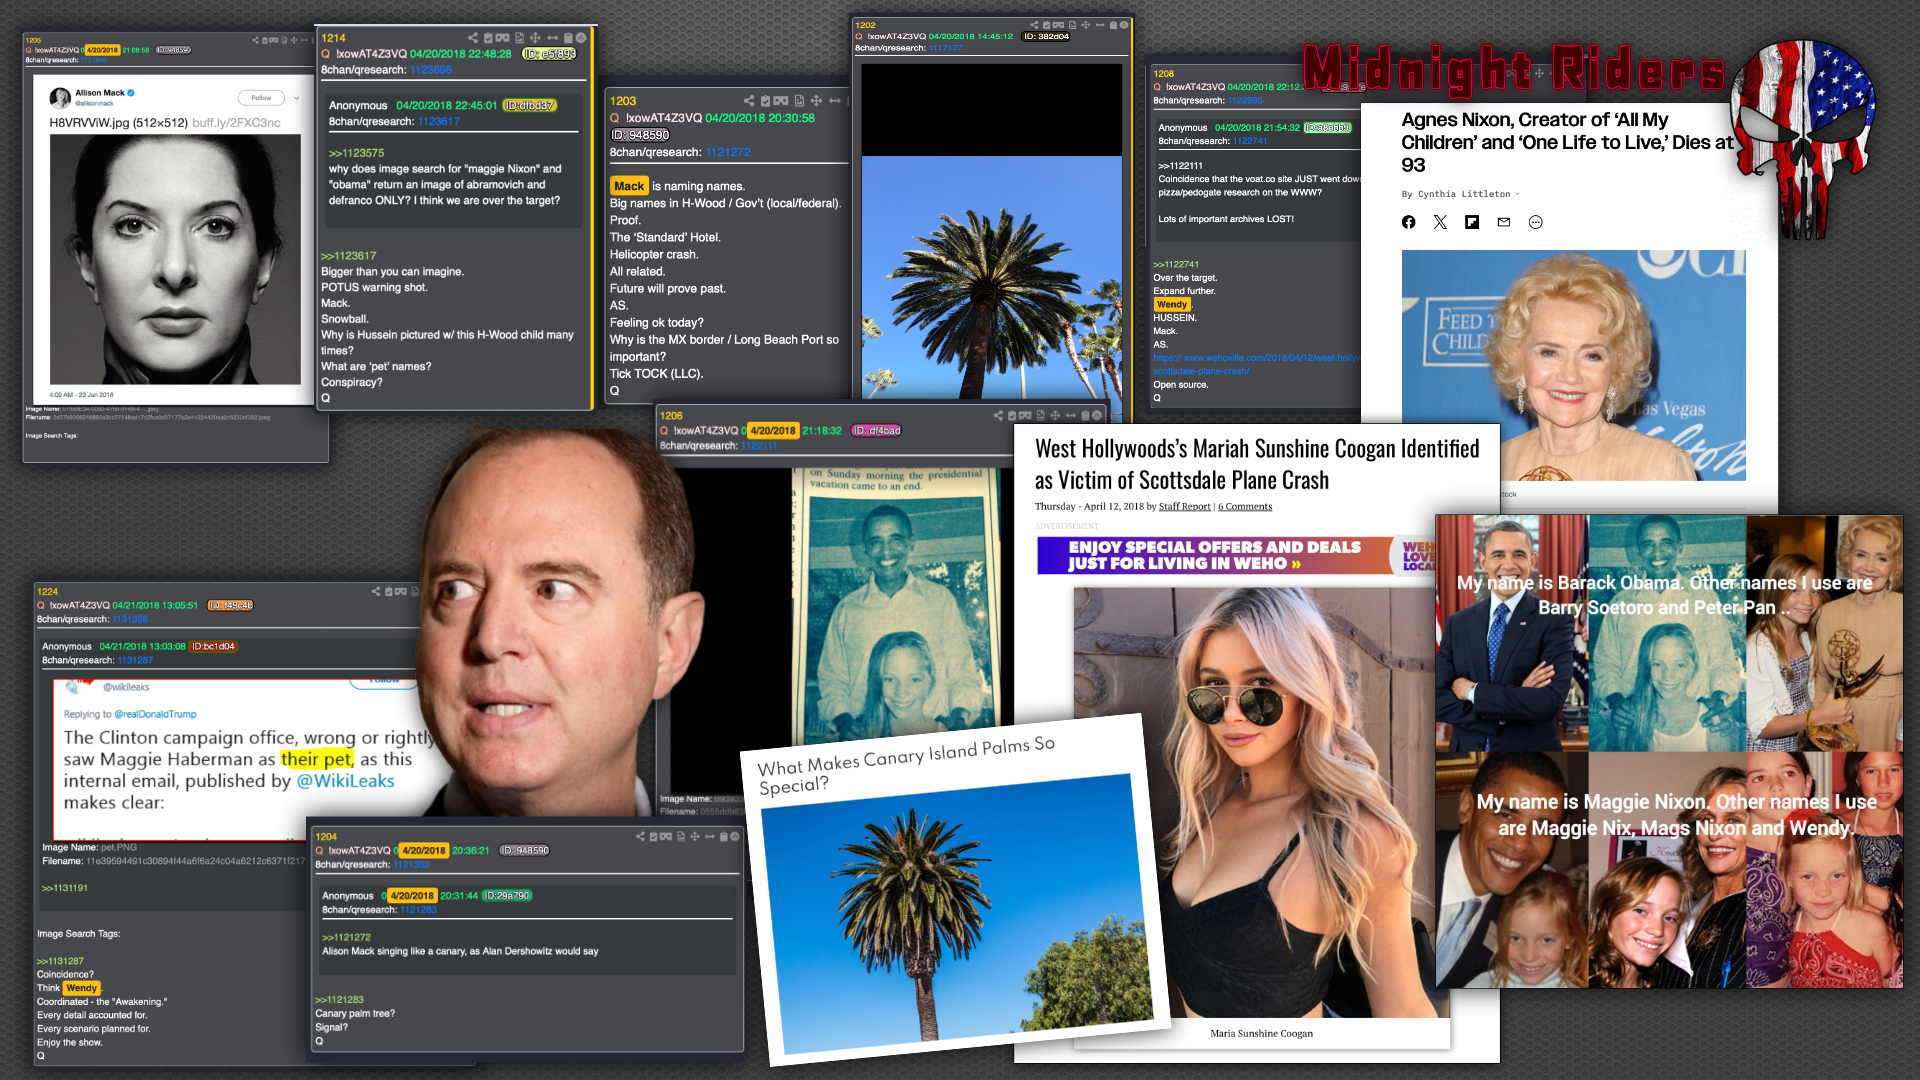This screenshot has width=1920, height=1080.
Task: Follow quoted reference >>1131287
Action: pos(60,960)
